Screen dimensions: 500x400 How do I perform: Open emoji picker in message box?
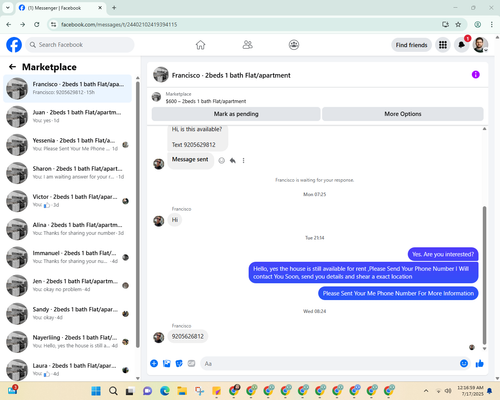point(464,363)
